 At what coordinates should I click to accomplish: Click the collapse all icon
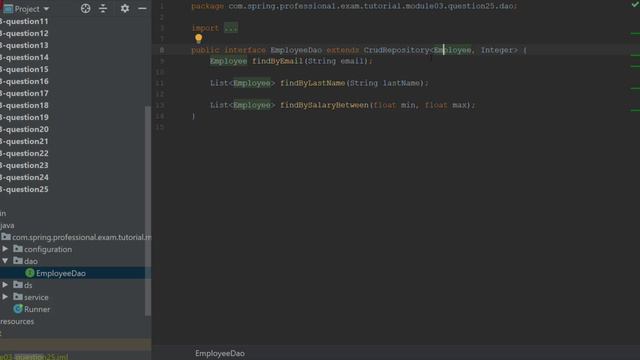click(x=103, y=9)
